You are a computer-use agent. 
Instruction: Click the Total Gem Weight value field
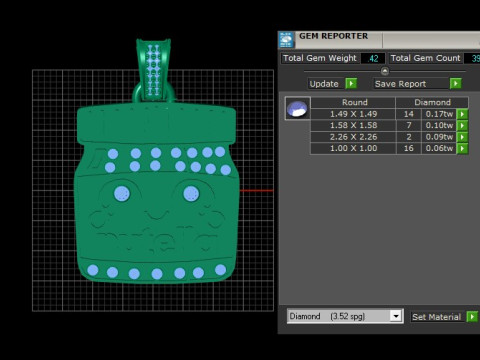tap(373, 58)
